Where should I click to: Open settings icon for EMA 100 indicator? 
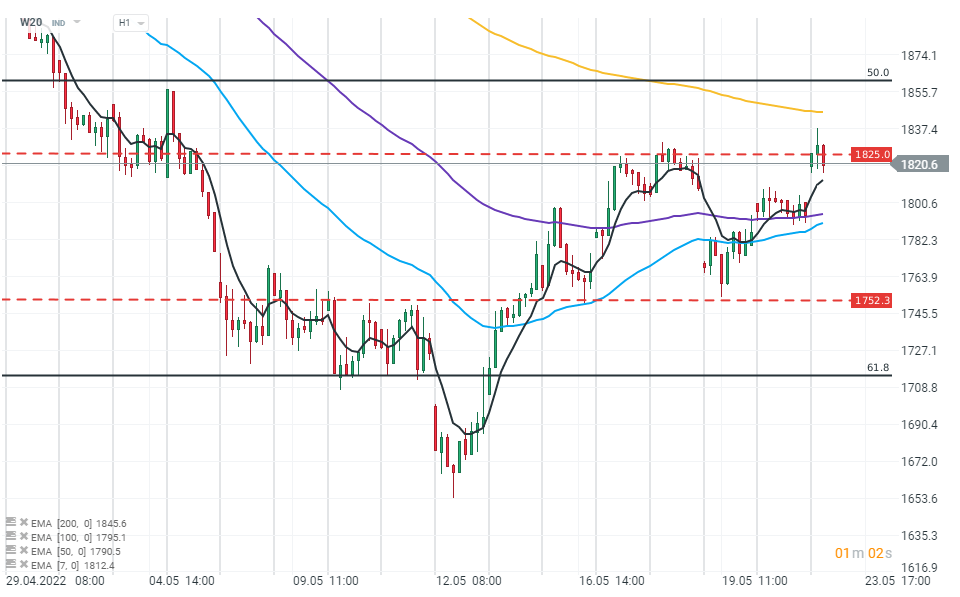pos(11,537)
